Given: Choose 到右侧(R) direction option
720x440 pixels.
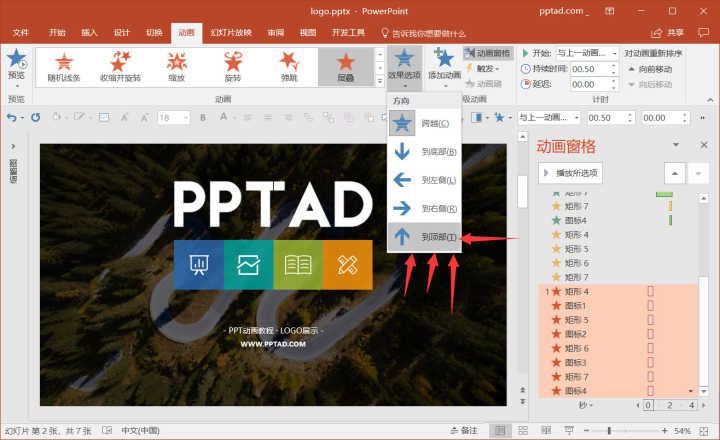Looking at the screenshot, I should click(424, 209).
